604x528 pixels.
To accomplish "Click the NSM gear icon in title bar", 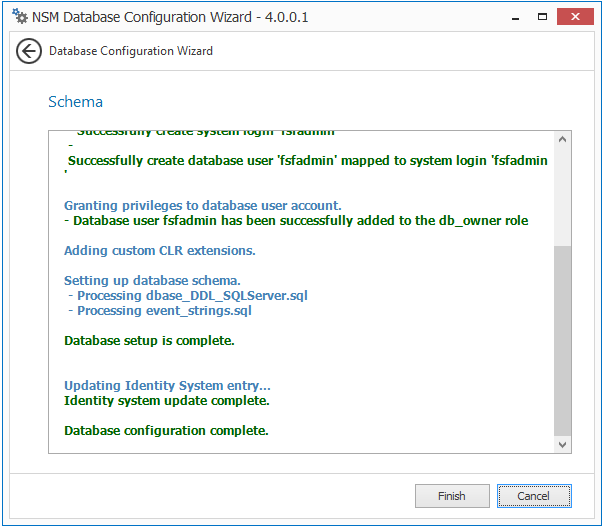I will [x=20, y=17].
